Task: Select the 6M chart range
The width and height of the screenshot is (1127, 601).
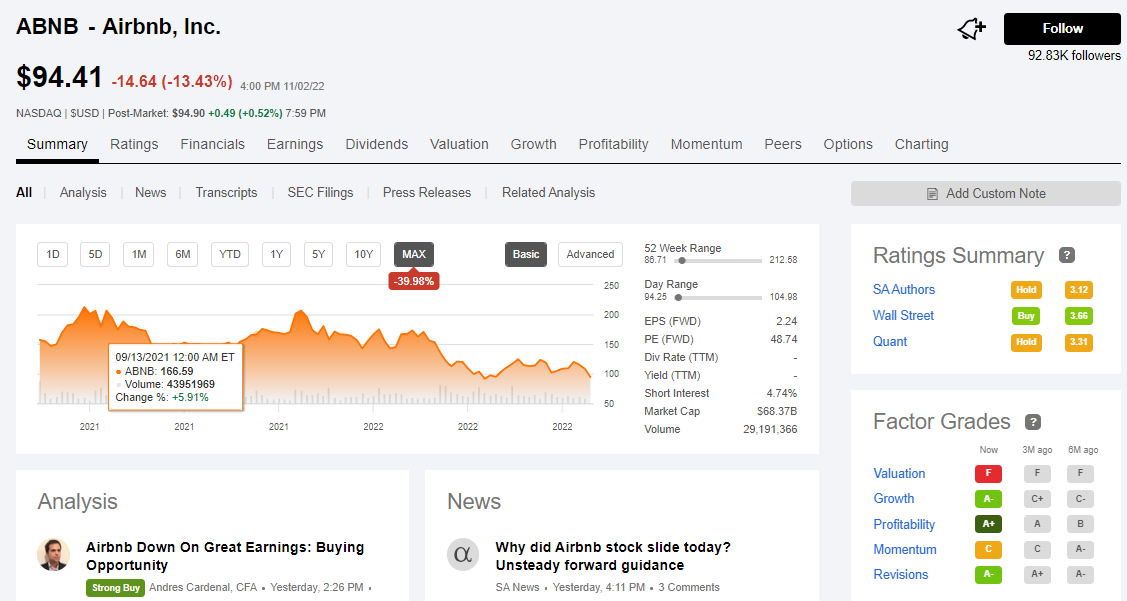Action: [183, 254]
